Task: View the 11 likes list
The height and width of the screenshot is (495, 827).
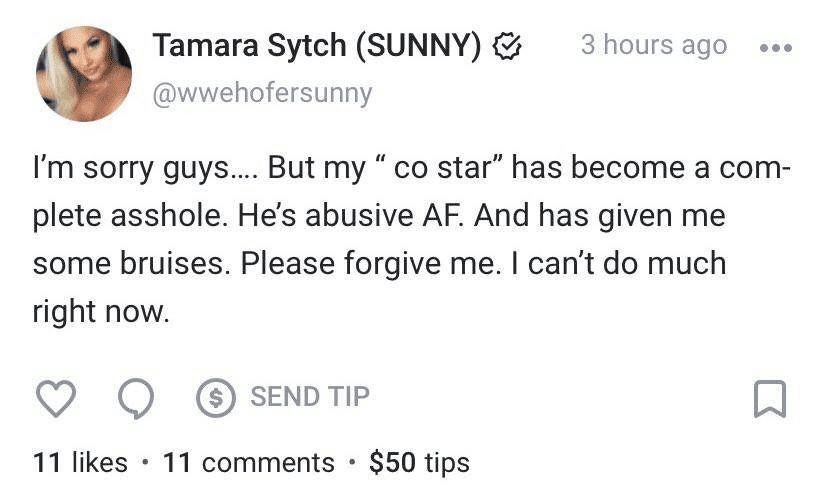Action: click(80, 462)
